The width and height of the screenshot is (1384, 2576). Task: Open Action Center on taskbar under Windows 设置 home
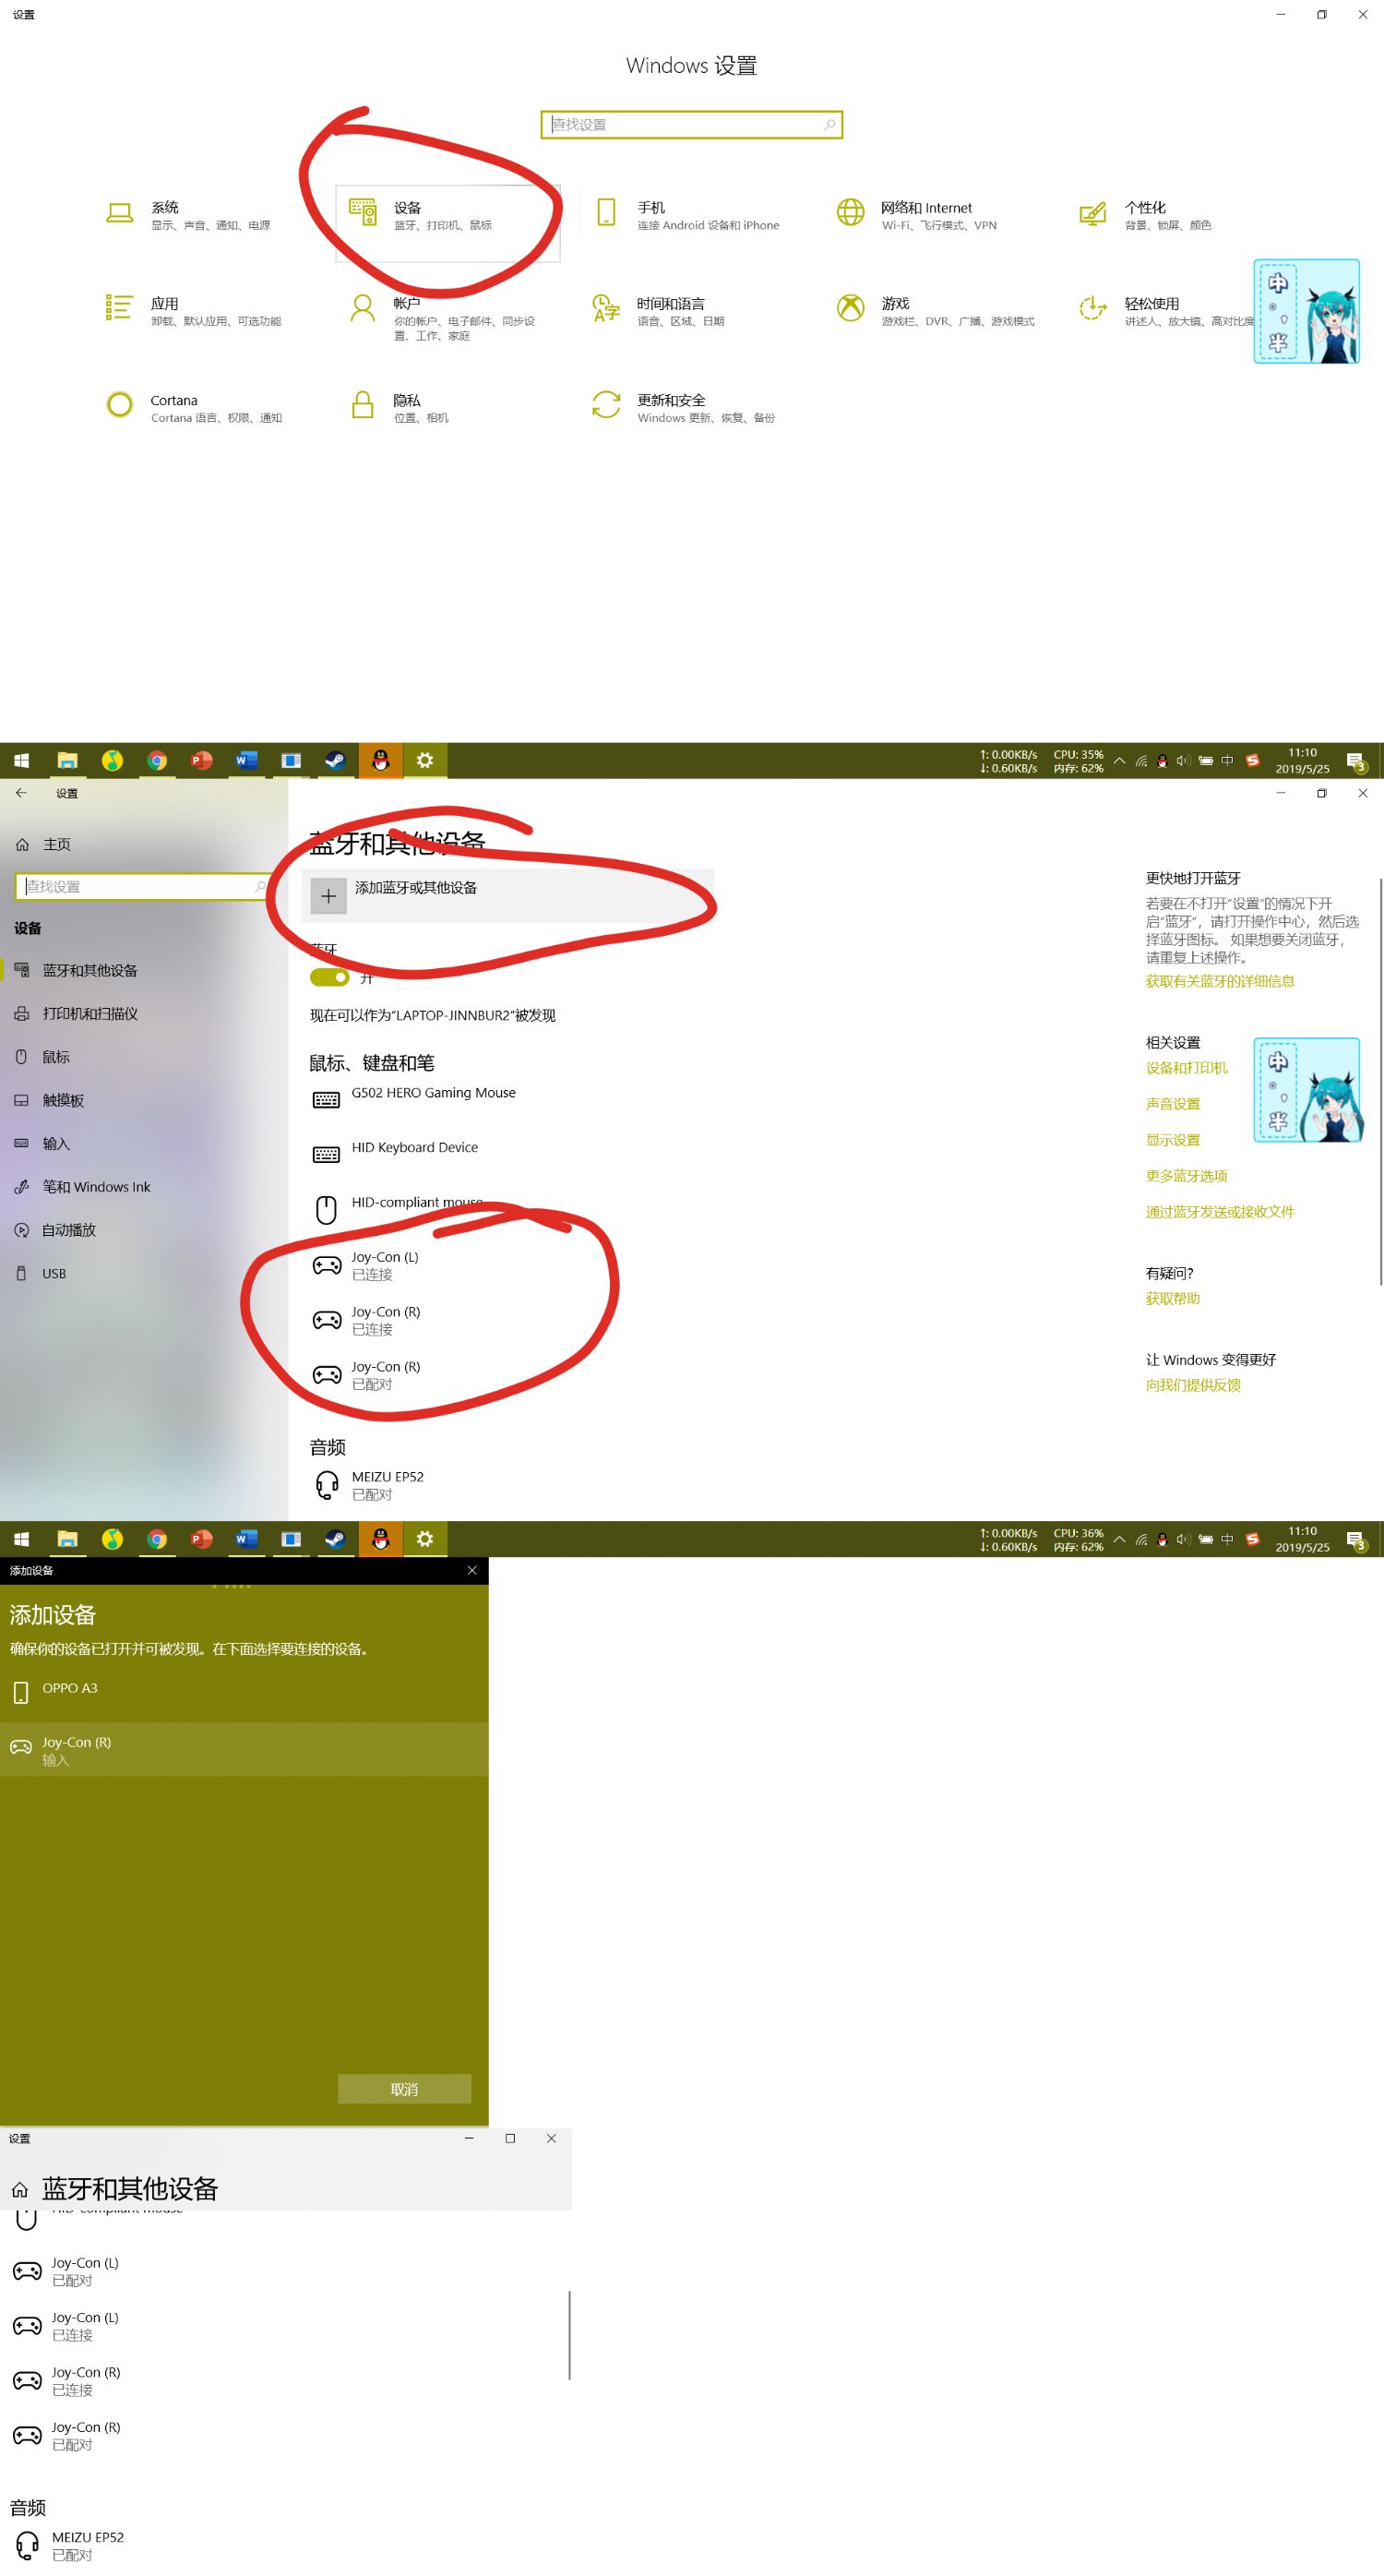click(x=1356, y=762)
